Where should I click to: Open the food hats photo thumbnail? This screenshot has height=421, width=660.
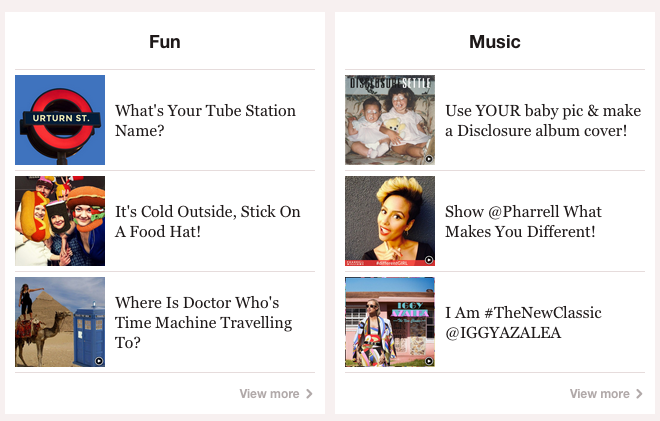click(60, 221)
